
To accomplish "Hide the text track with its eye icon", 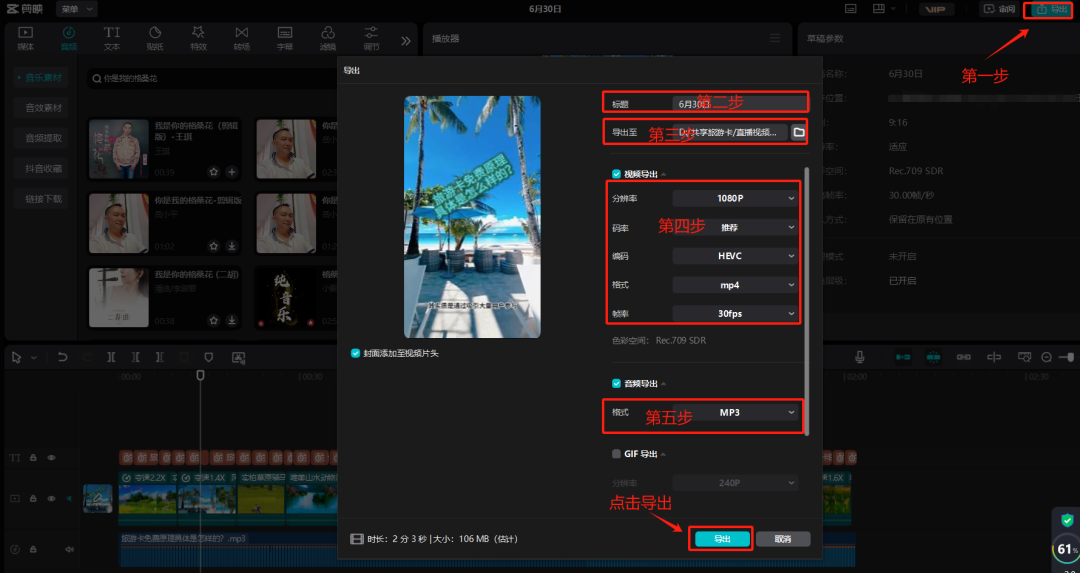I will click(x=51, y=457).
